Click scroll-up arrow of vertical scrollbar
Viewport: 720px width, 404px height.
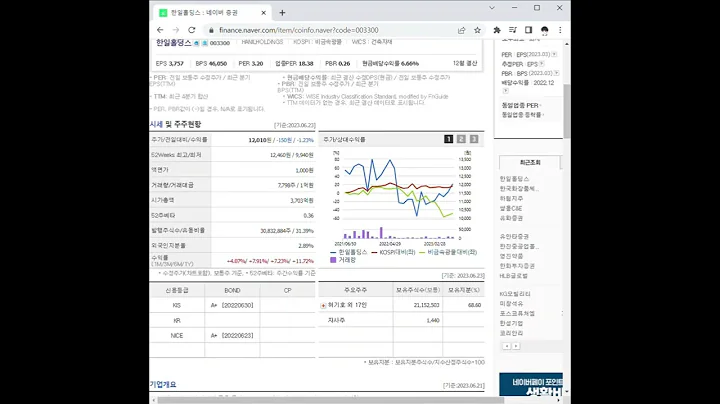click(567, 44)
